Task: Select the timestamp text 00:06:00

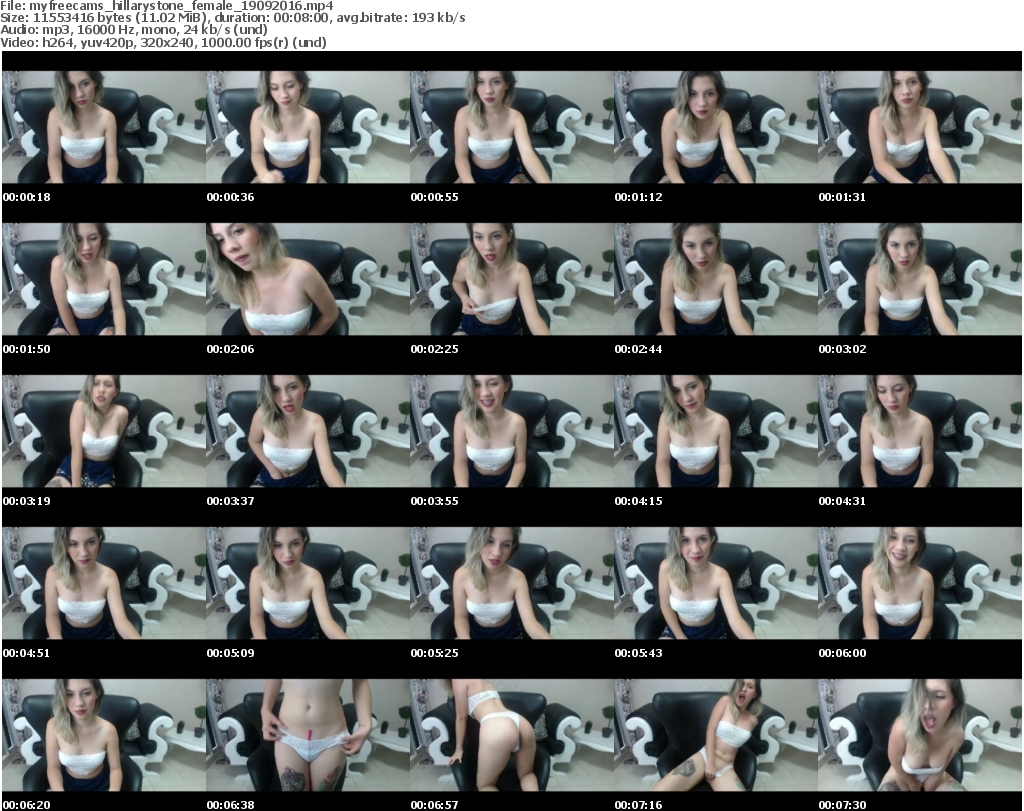Action: 842,653
